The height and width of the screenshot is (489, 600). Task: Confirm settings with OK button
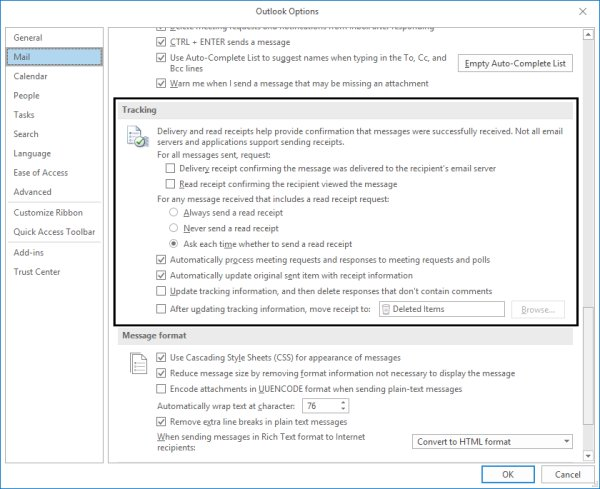pos(508,474)
